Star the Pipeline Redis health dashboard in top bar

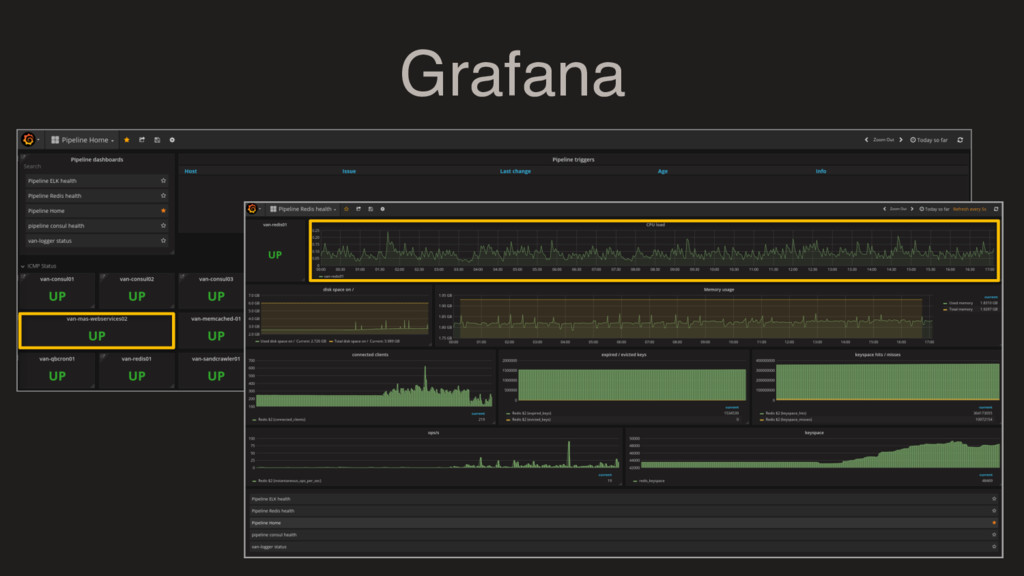pos(346,209)
